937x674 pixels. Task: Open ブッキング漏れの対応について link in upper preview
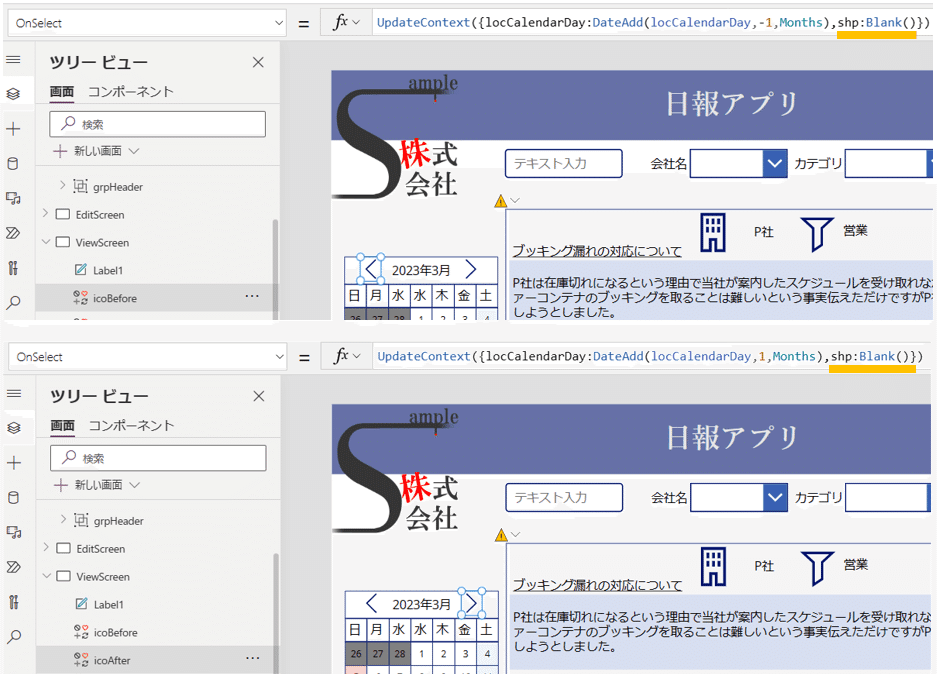click(596, 251)
